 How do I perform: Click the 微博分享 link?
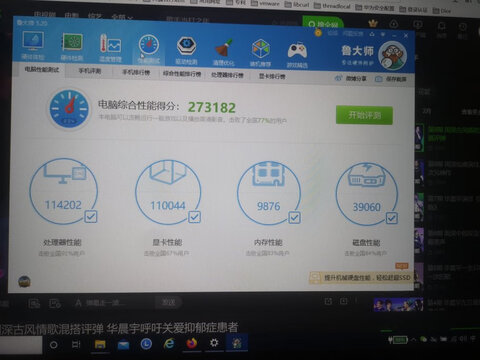(x=351, y=78)
